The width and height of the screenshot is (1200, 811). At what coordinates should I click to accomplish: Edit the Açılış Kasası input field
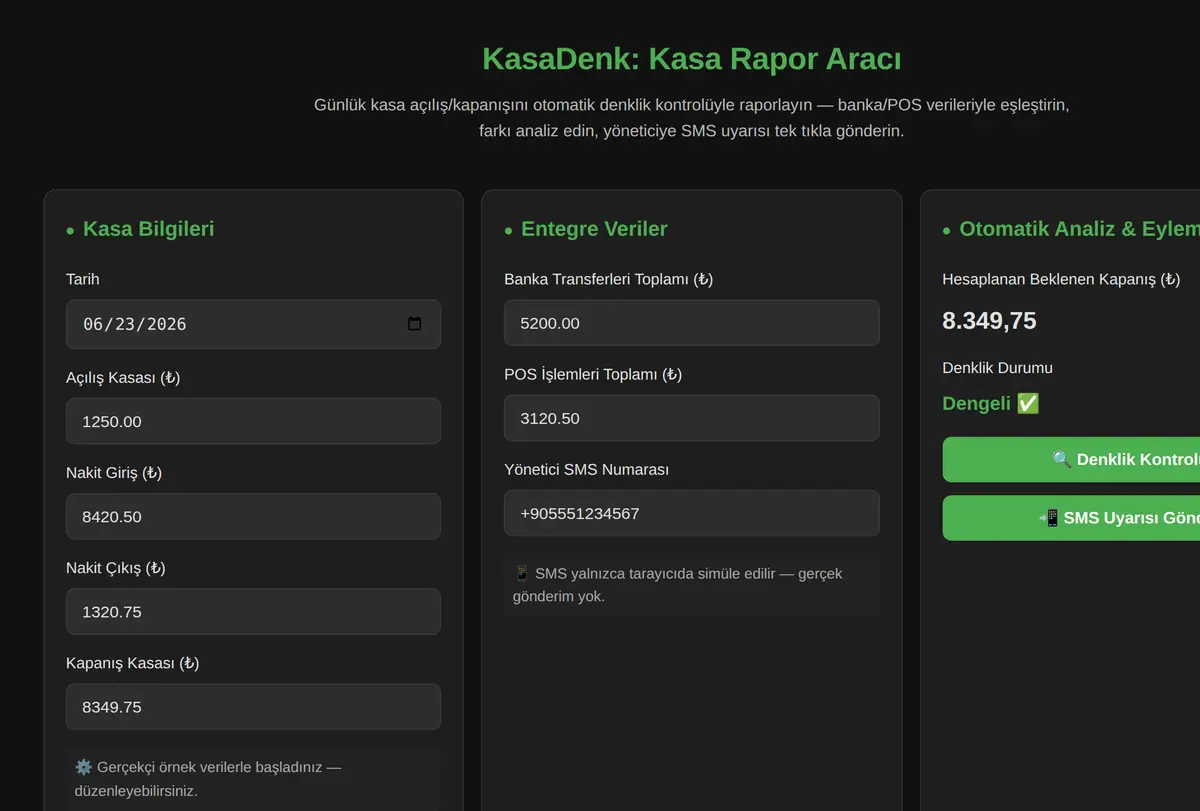point(253,421)
